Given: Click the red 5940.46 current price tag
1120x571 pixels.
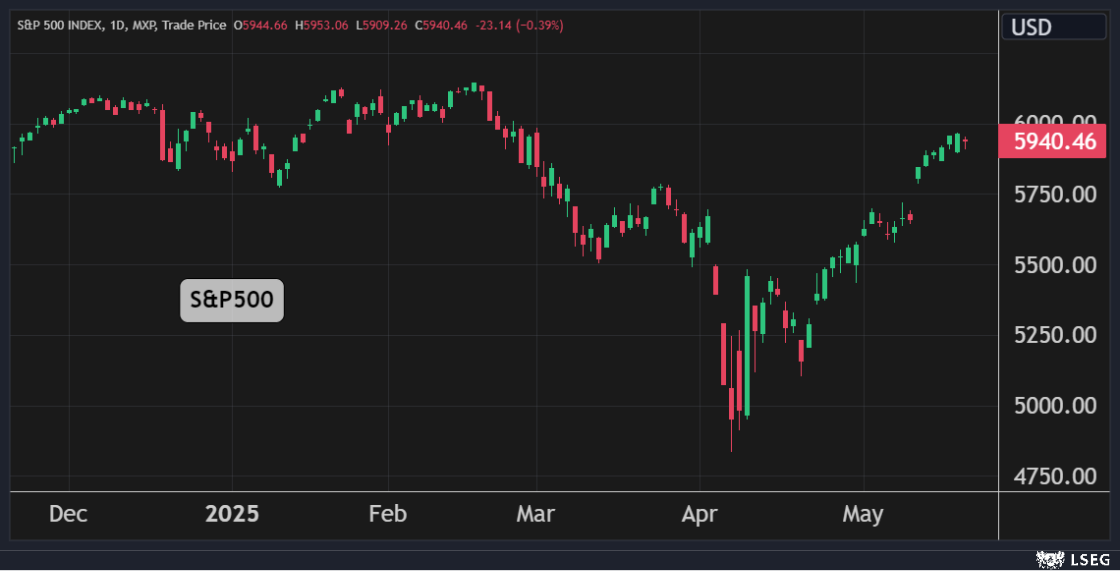Looking at the screenshot, I should click(x=1055, y=142).
